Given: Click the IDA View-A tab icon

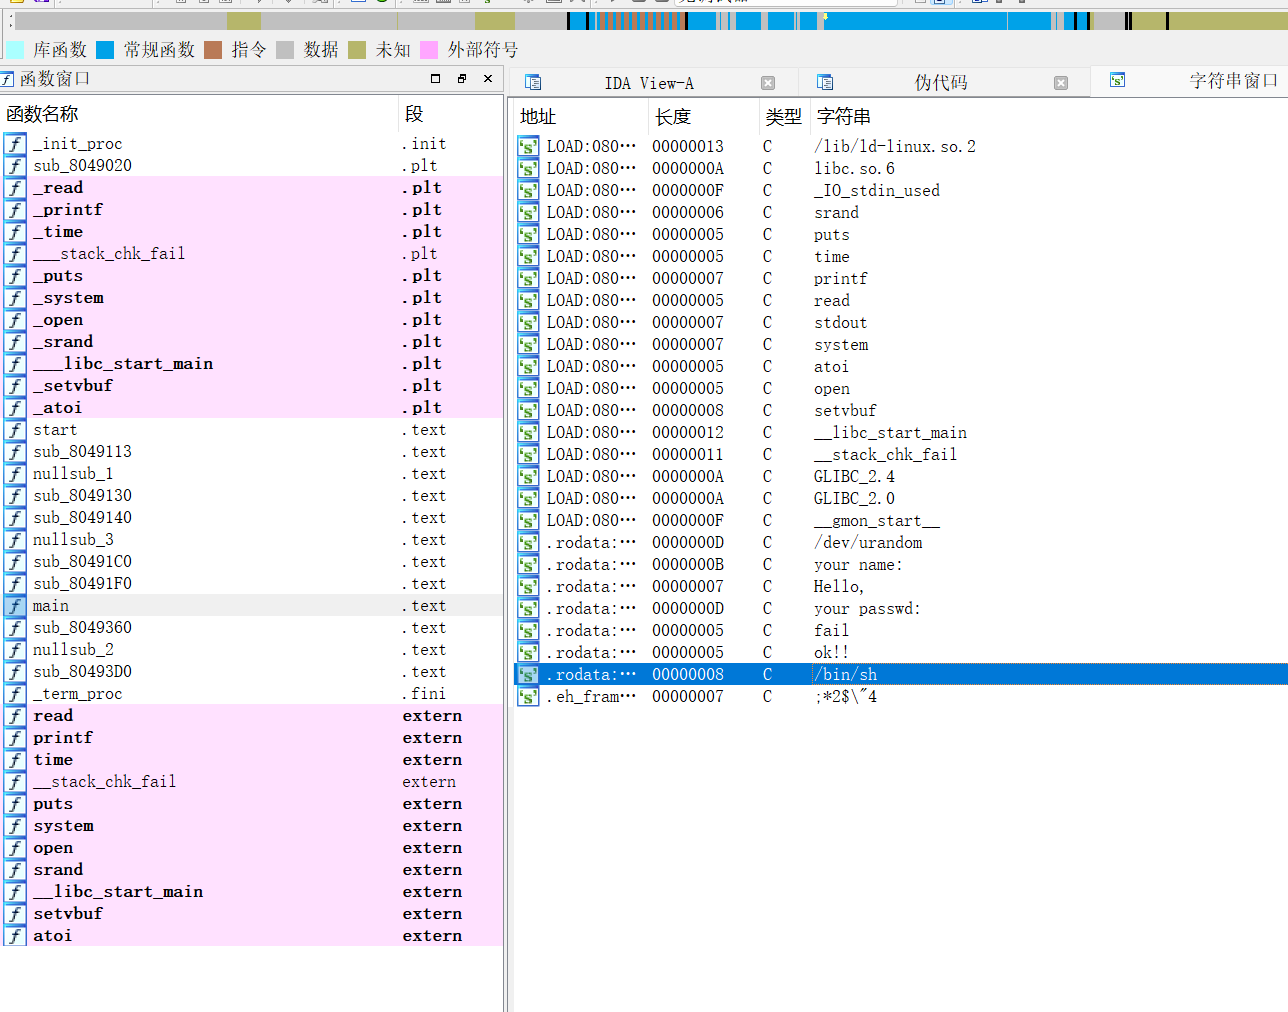Looking at the screenshot, I should (x=533, y=83).
